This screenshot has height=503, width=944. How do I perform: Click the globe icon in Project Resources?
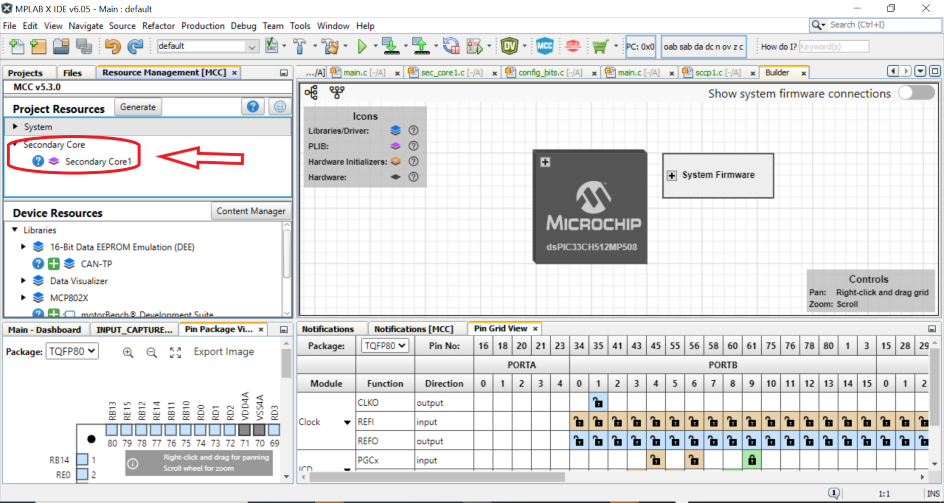[279, 107]
